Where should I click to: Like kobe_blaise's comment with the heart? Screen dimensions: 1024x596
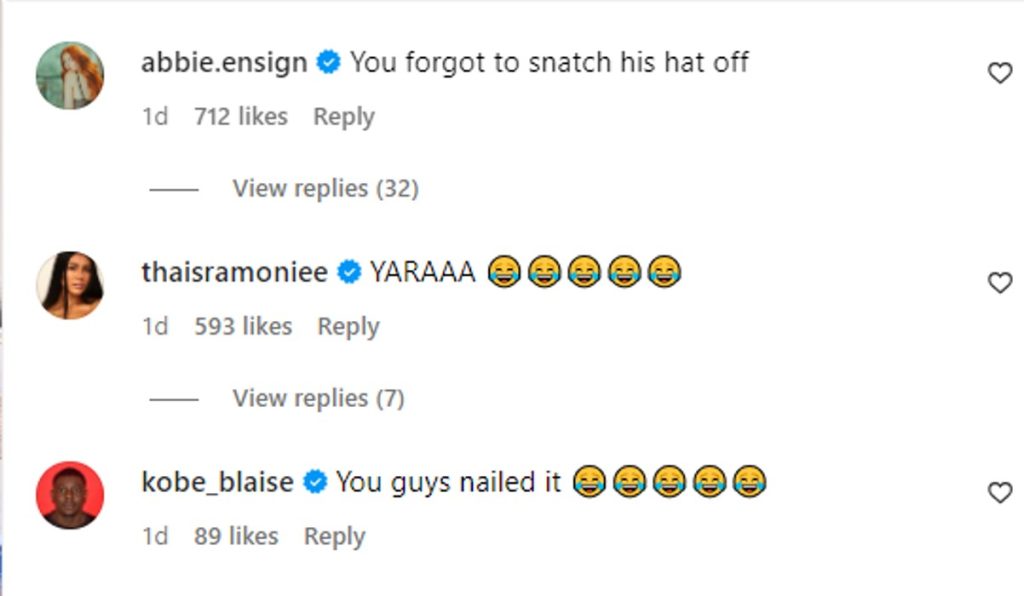pyautogui.click(x=999, y=492)
